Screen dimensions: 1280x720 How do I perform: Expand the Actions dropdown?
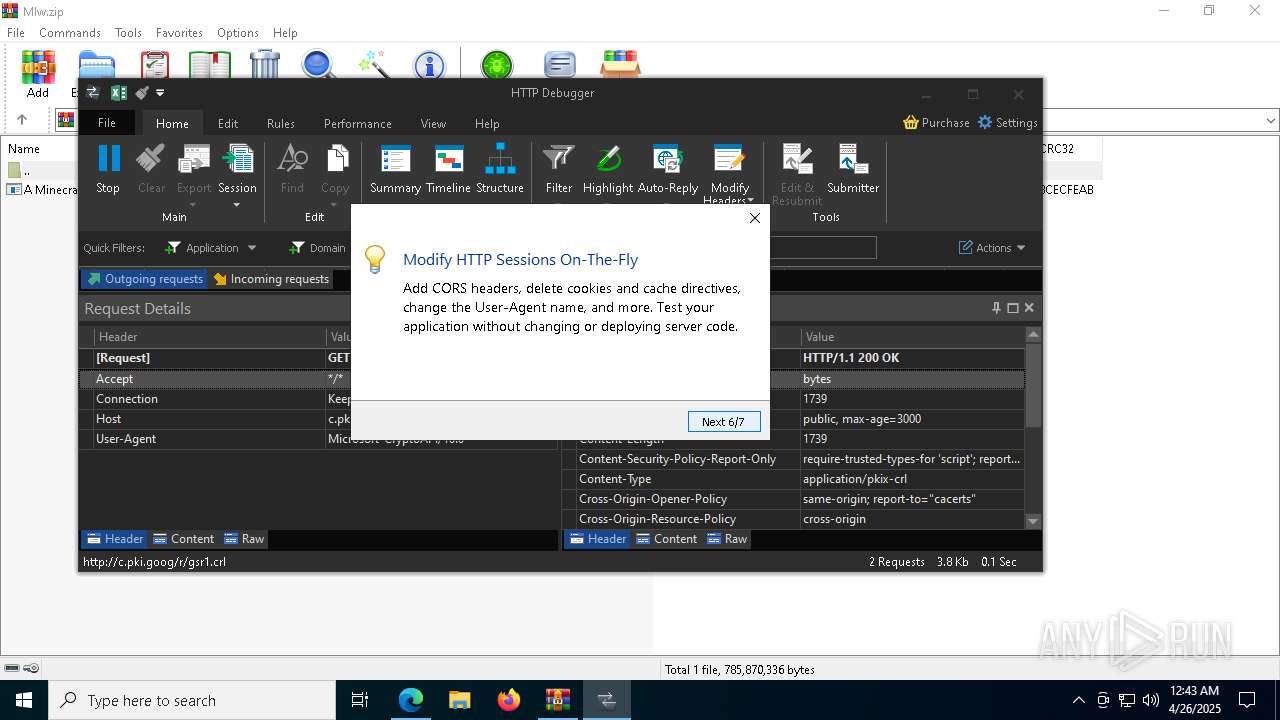click(1021, 248)
